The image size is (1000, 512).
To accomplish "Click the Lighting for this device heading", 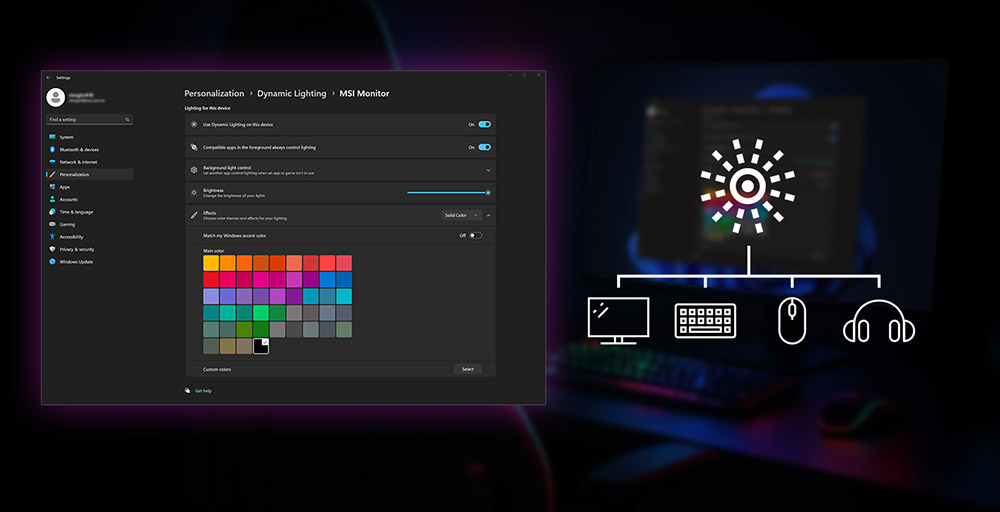I will tap(207, 108).
